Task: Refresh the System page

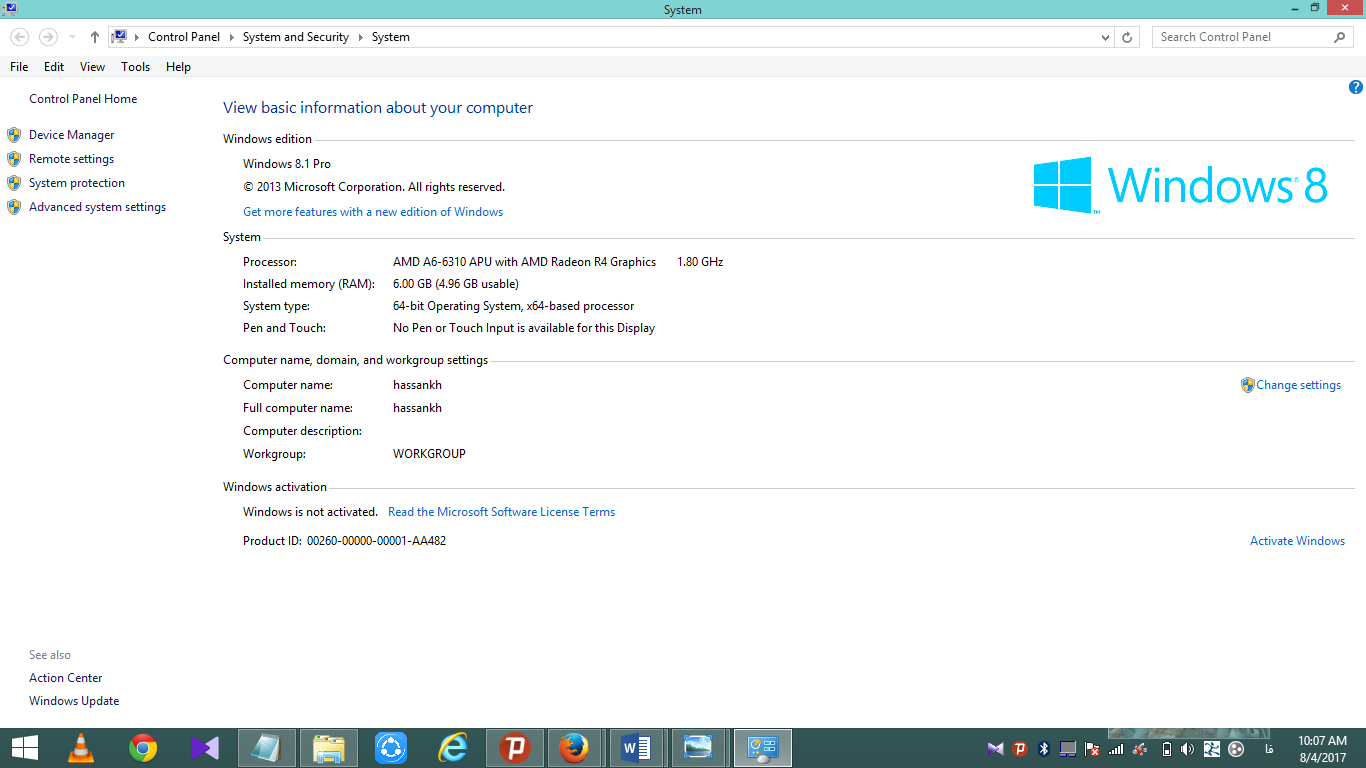Action: (x=1127, y=37)
